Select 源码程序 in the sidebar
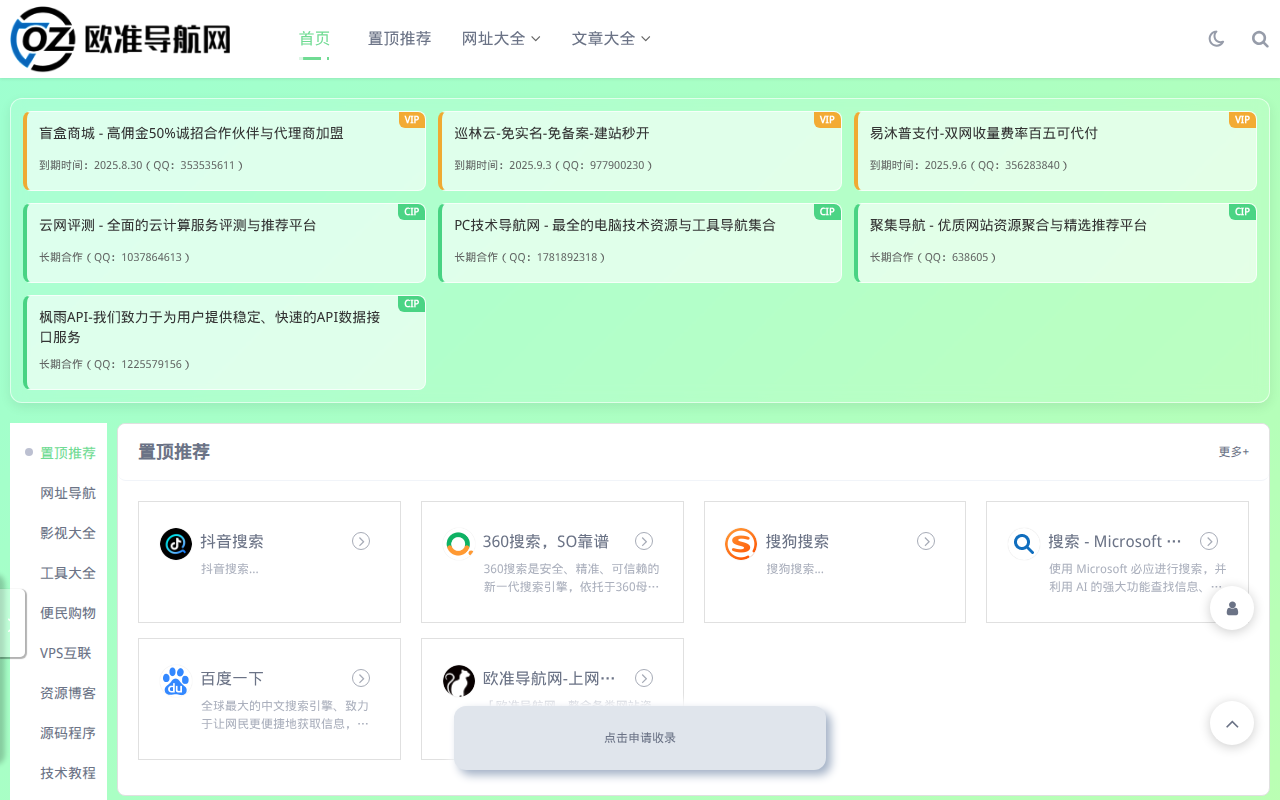 click(x=68, y=733)
